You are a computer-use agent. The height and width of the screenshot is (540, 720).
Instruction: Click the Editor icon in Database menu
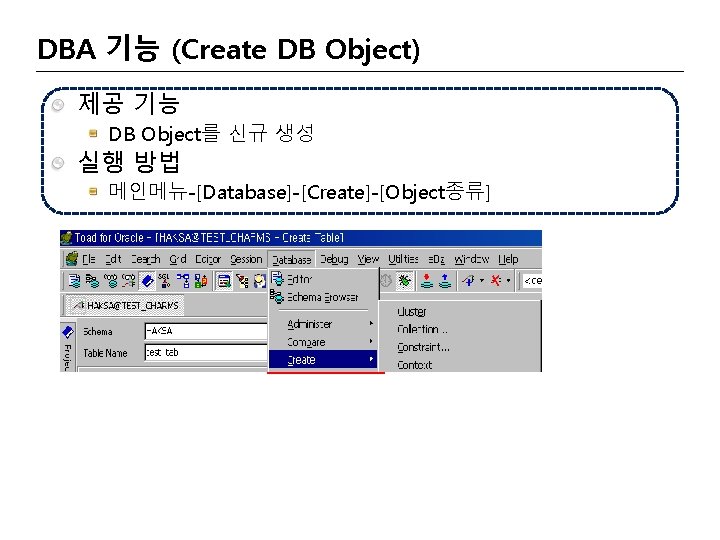[277, 278]
